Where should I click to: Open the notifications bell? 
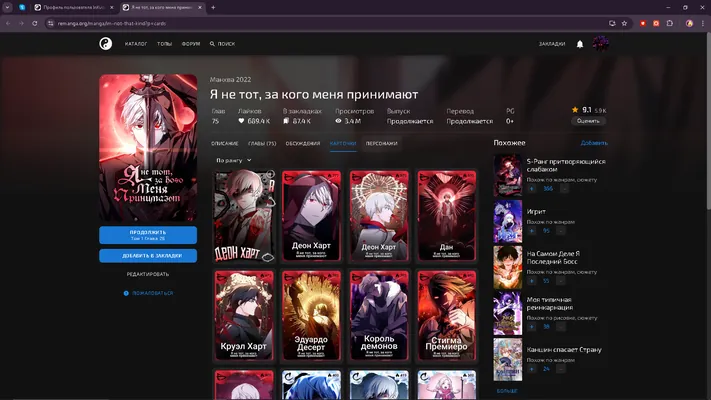580,44
